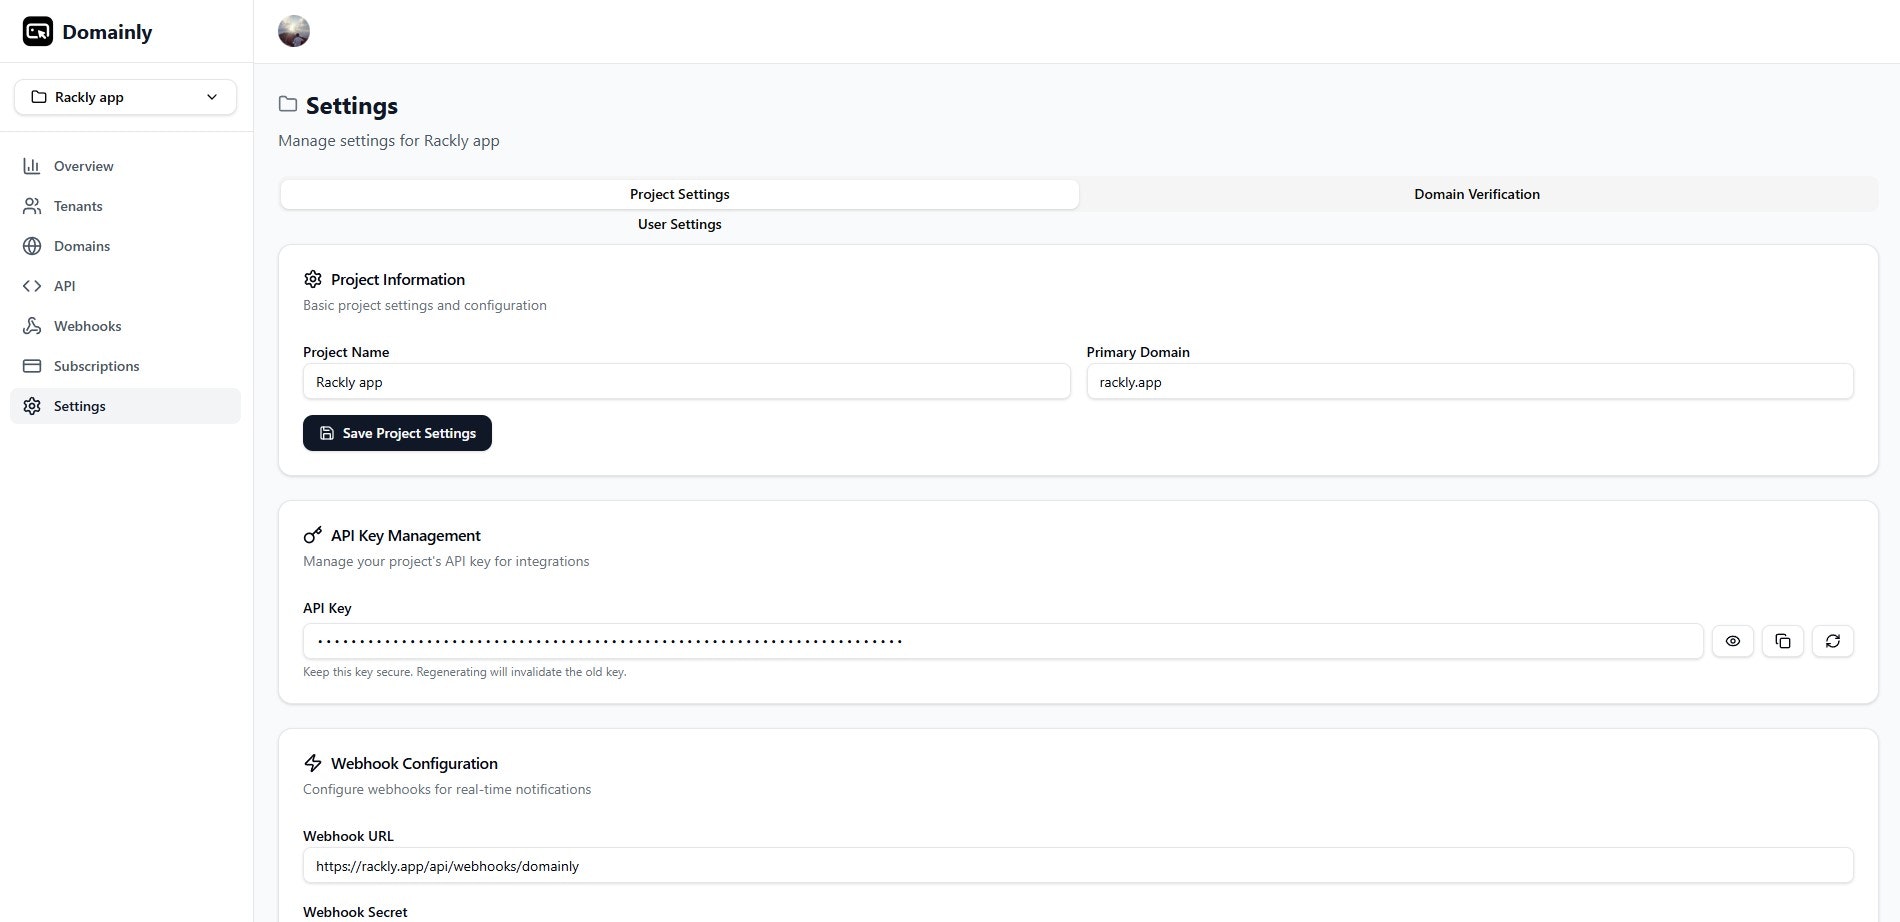The image size is (1900, 922).
Task: Click Save Project Settings button
Action: pyautogui.click(x=397, y=433)
